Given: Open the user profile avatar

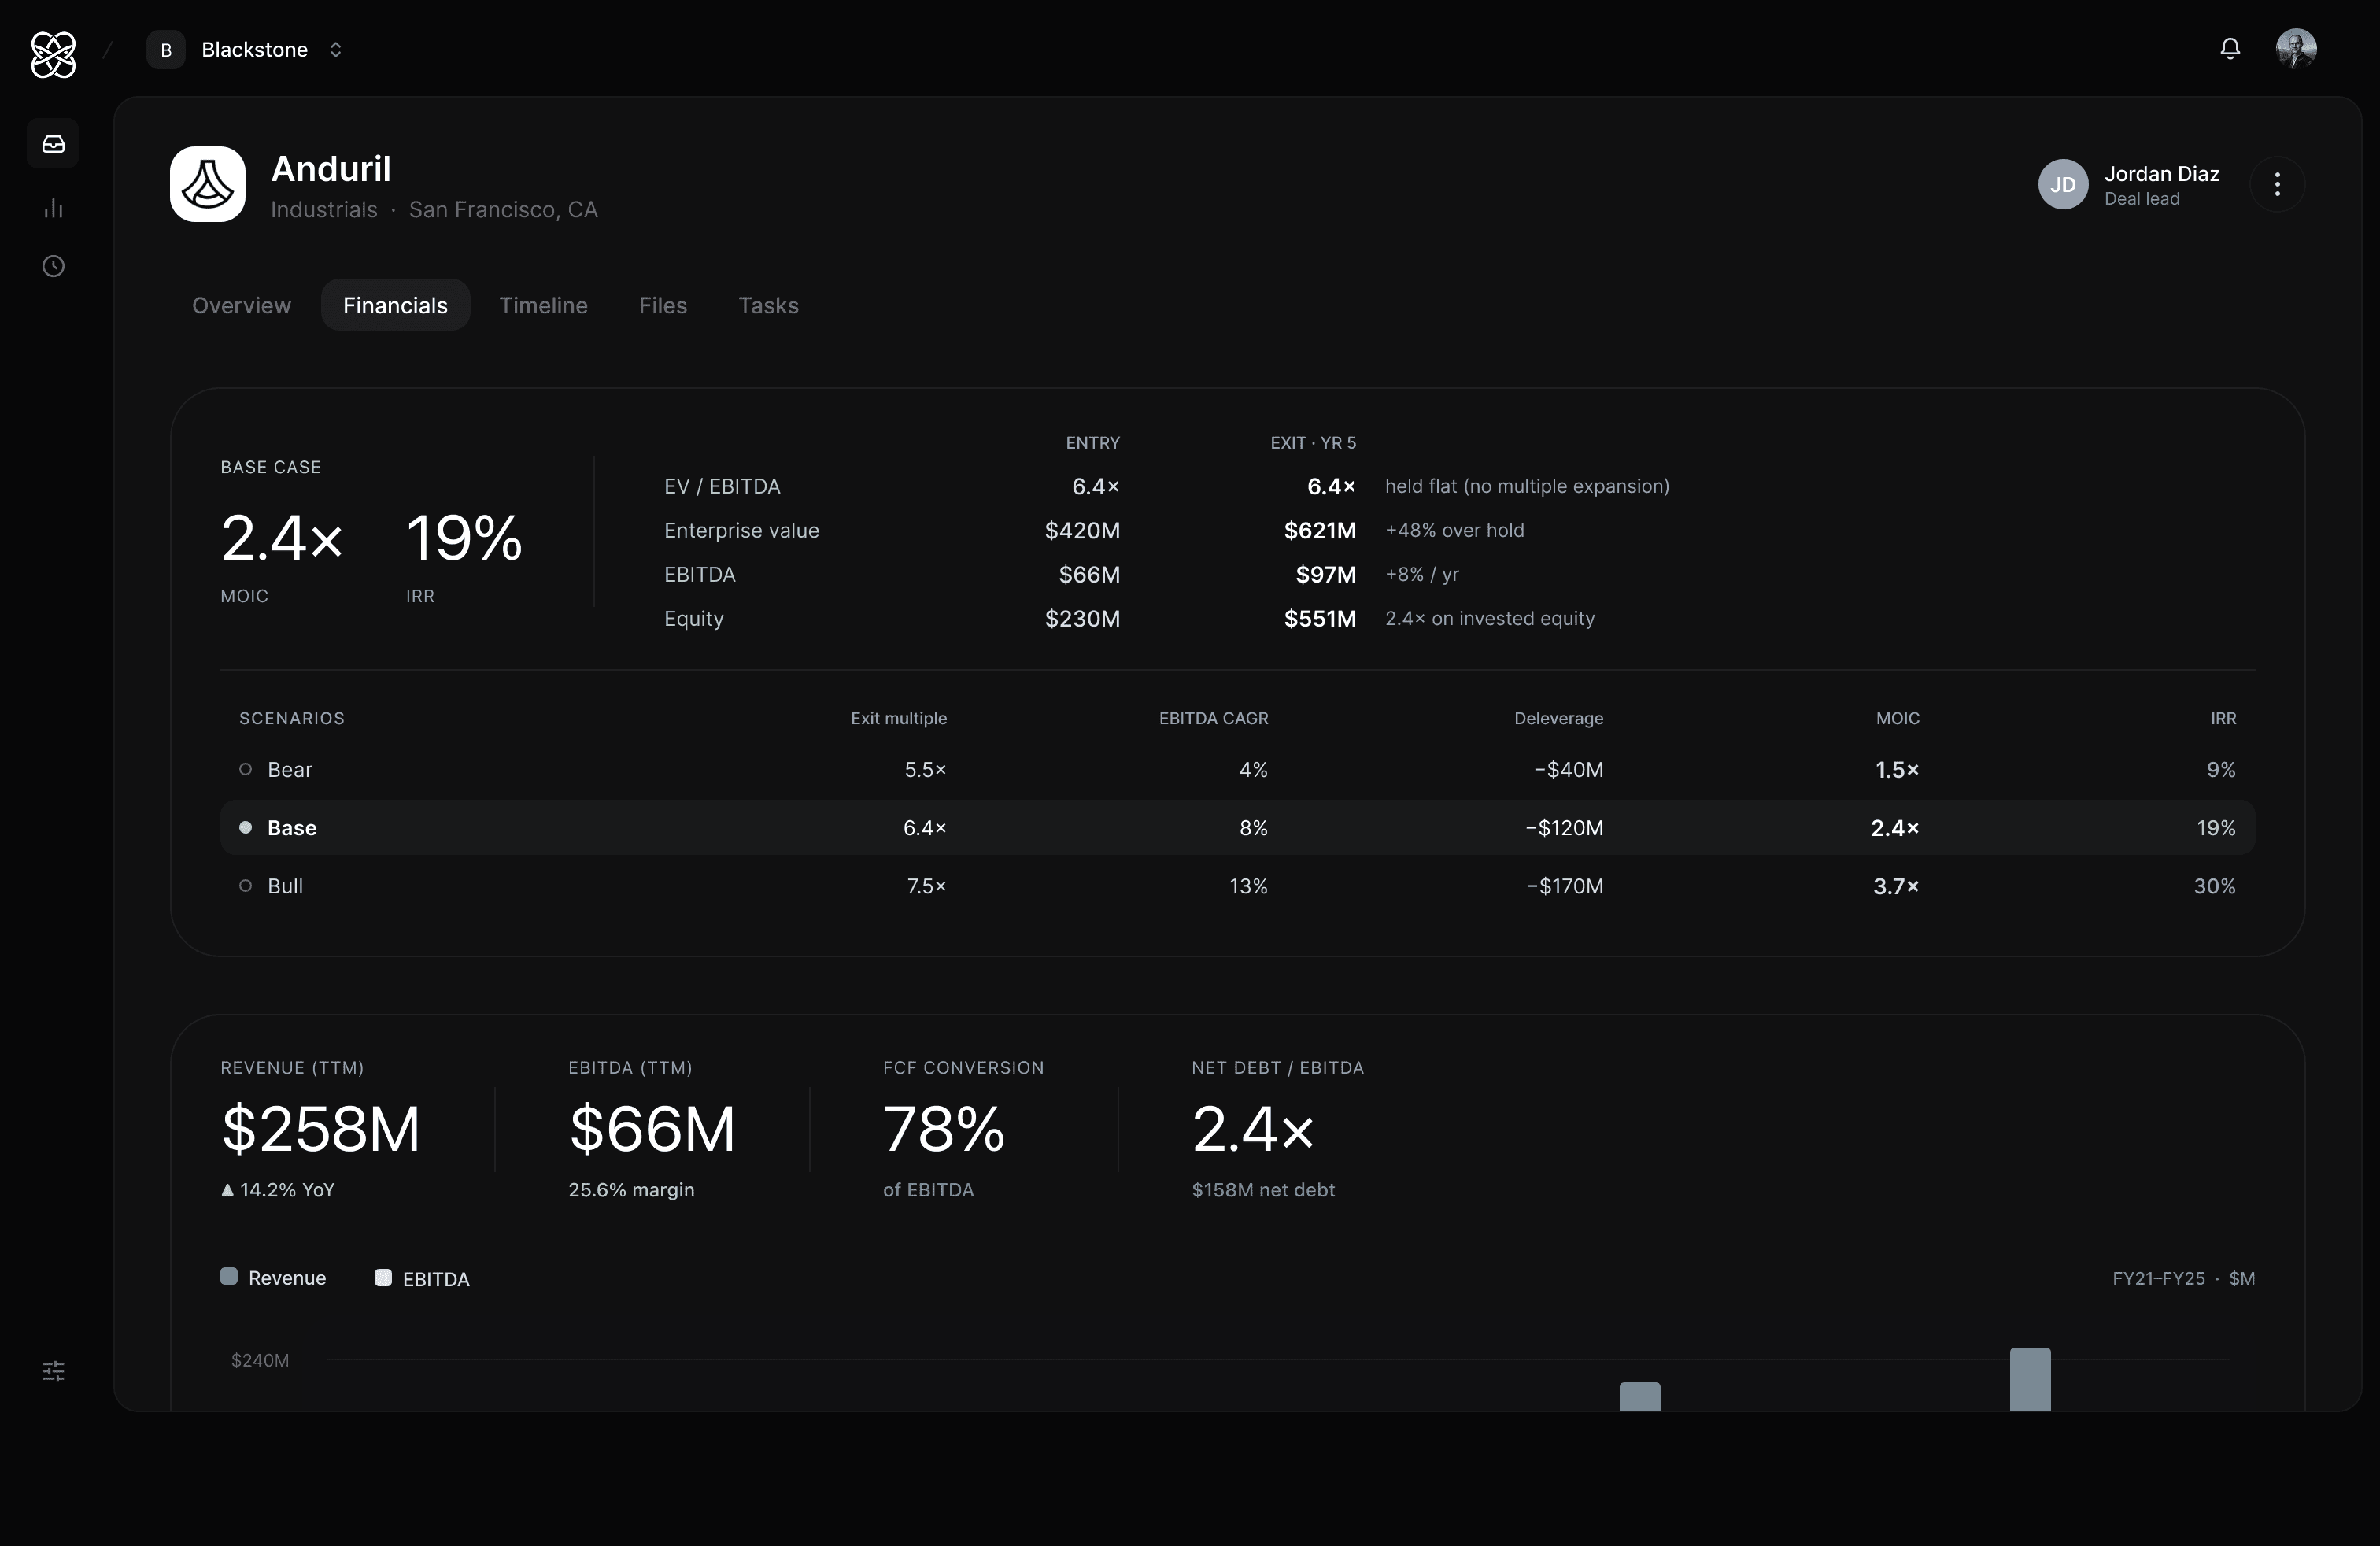Looking at the screenshot, I should click(2296, 49).
